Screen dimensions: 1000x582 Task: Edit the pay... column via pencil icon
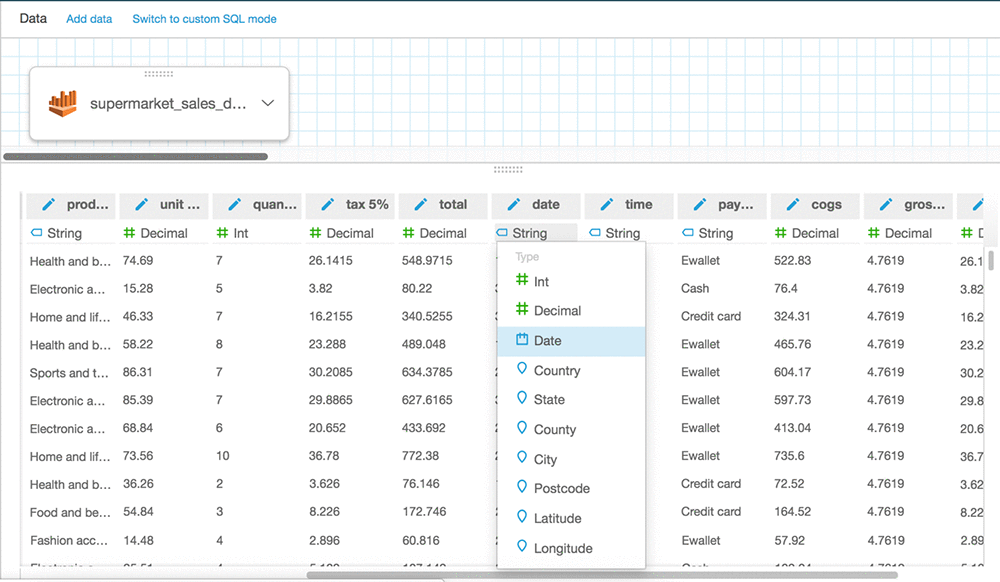click(700, 205)
